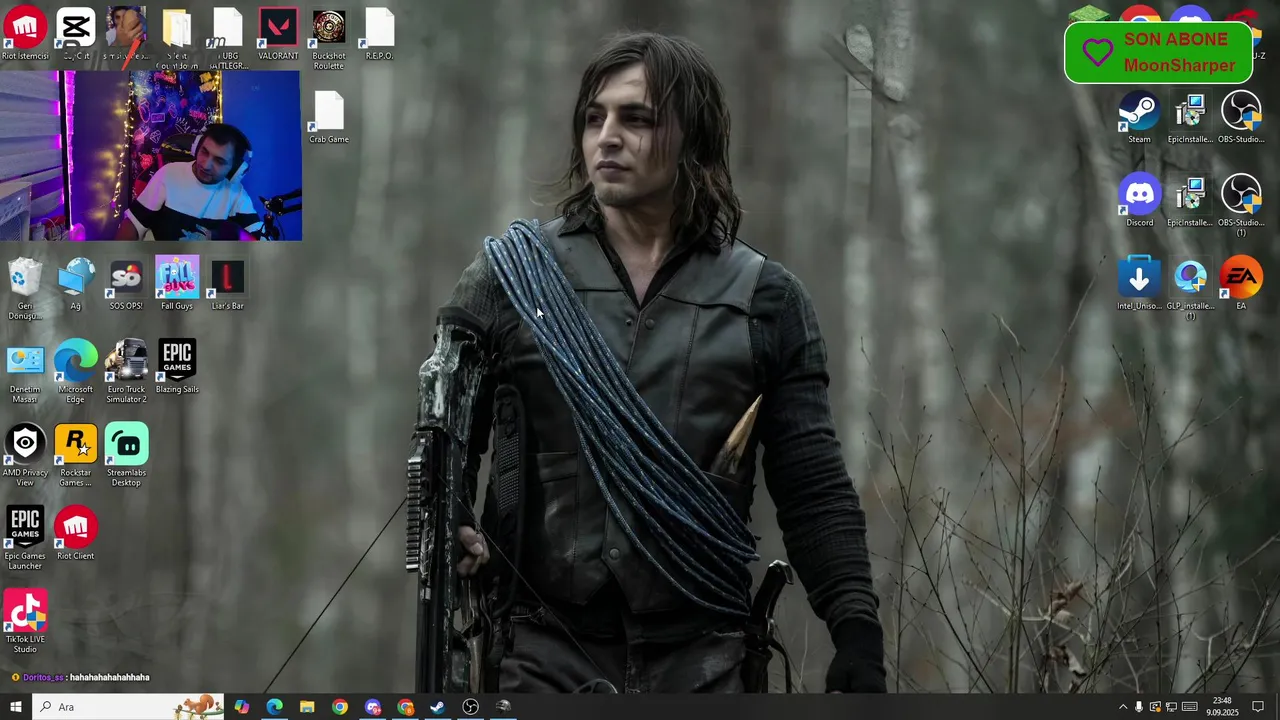Open the Geri Dönüşüm recycle bin

(25, 290)
